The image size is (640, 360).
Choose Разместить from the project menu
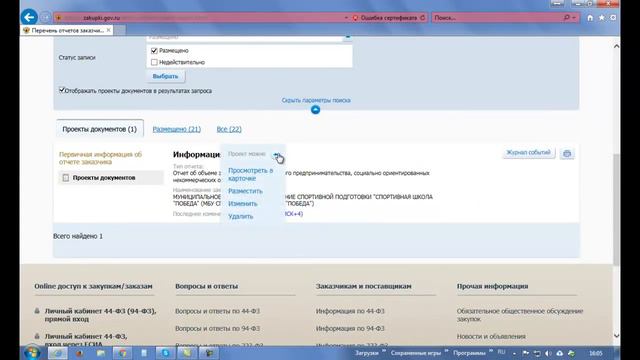coord(245,191)
